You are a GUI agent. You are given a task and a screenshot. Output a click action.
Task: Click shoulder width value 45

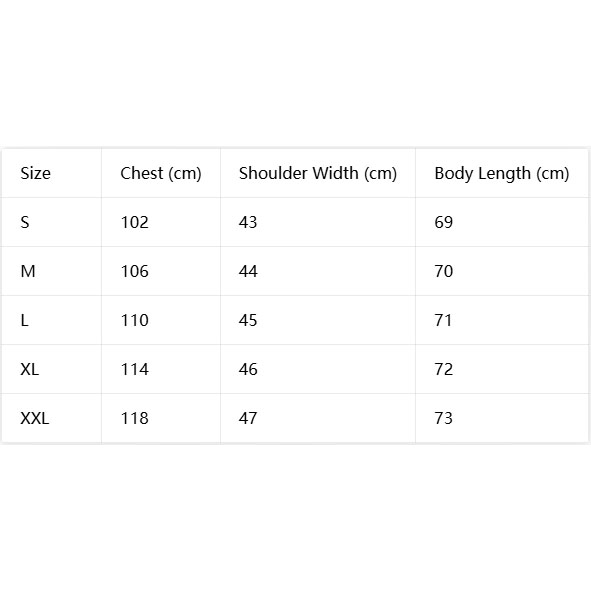pos(248,320)
